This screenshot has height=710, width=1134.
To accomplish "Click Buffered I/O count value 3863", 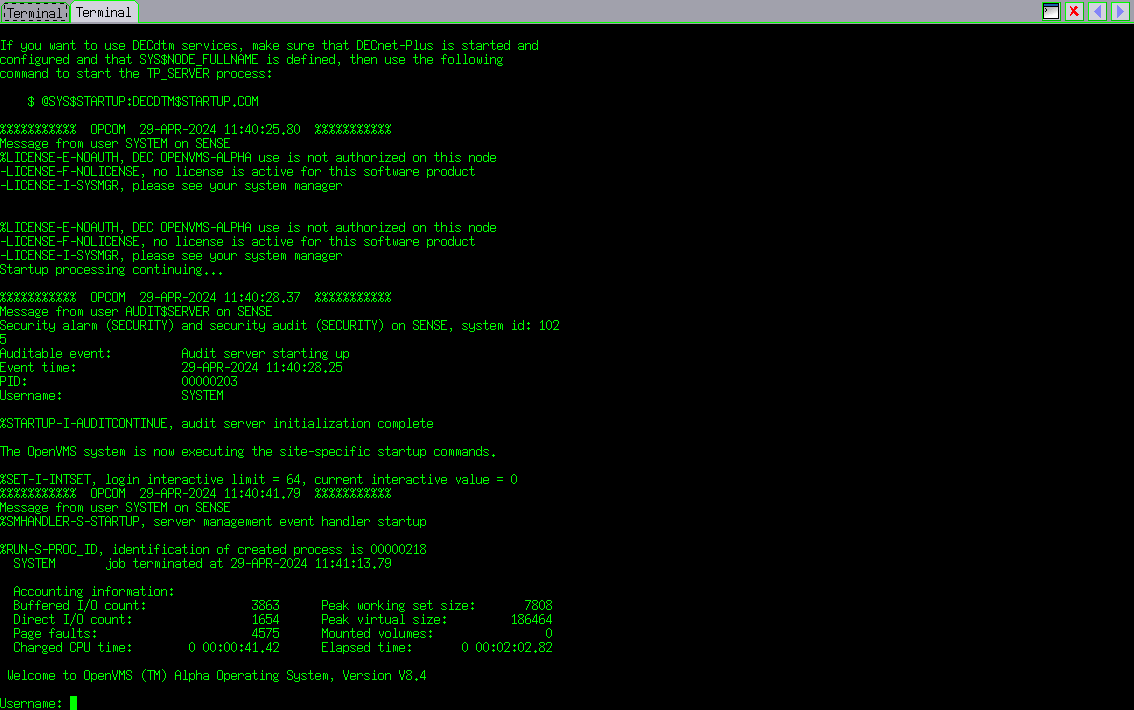I will coord(265,605).
